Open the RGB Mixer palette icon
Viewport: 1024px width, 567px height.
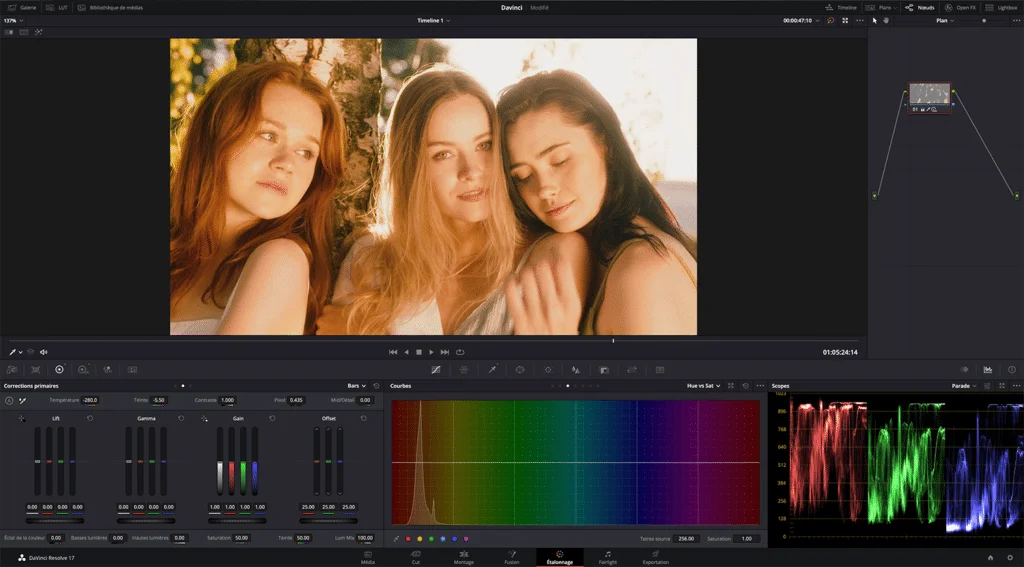[107, 370]
